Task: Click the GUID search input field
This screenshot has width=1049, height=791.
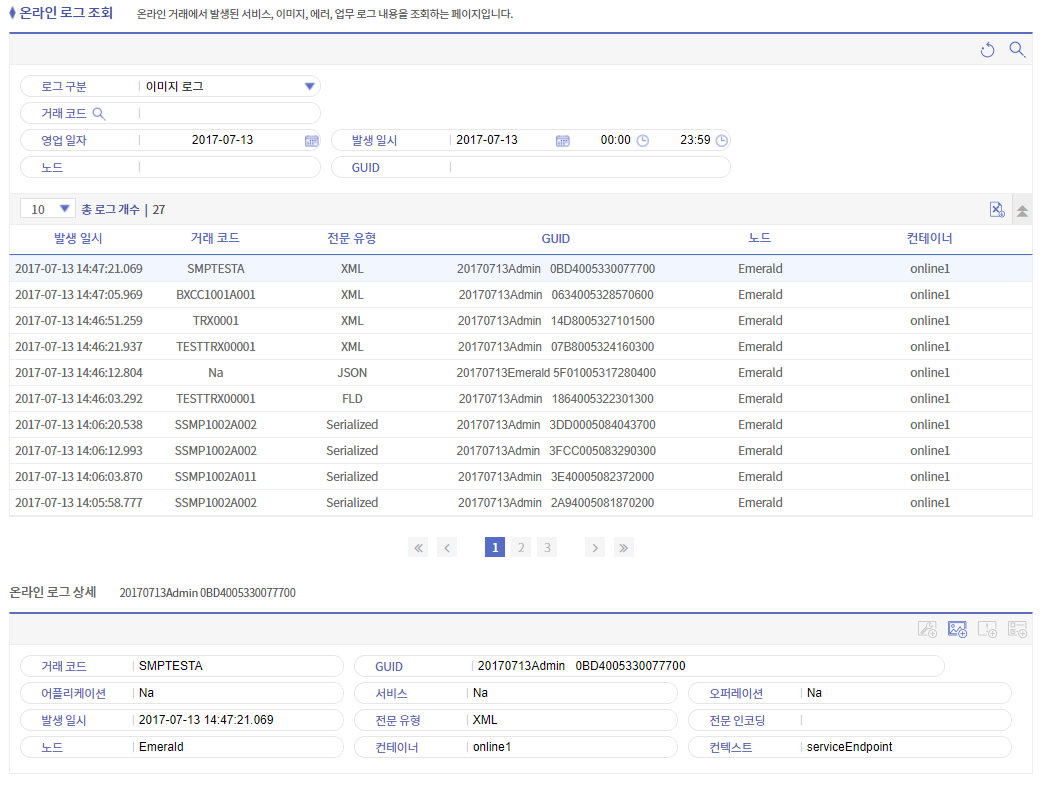Action: point(589,167)
